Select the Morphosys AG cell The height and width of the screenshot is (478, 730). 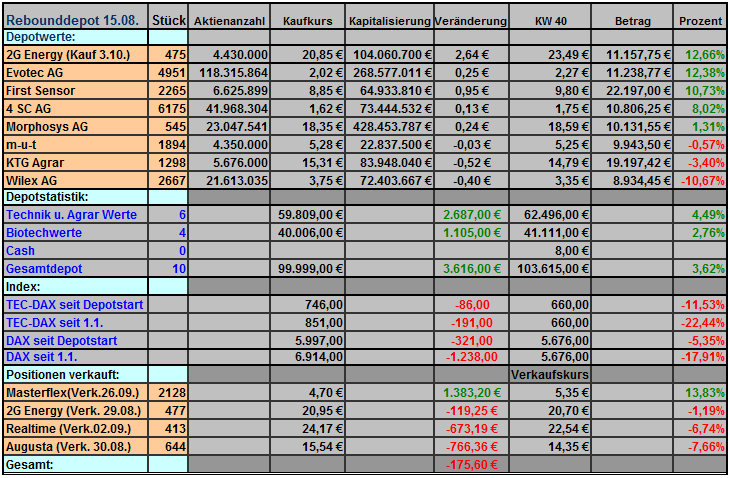pos(75,127)
